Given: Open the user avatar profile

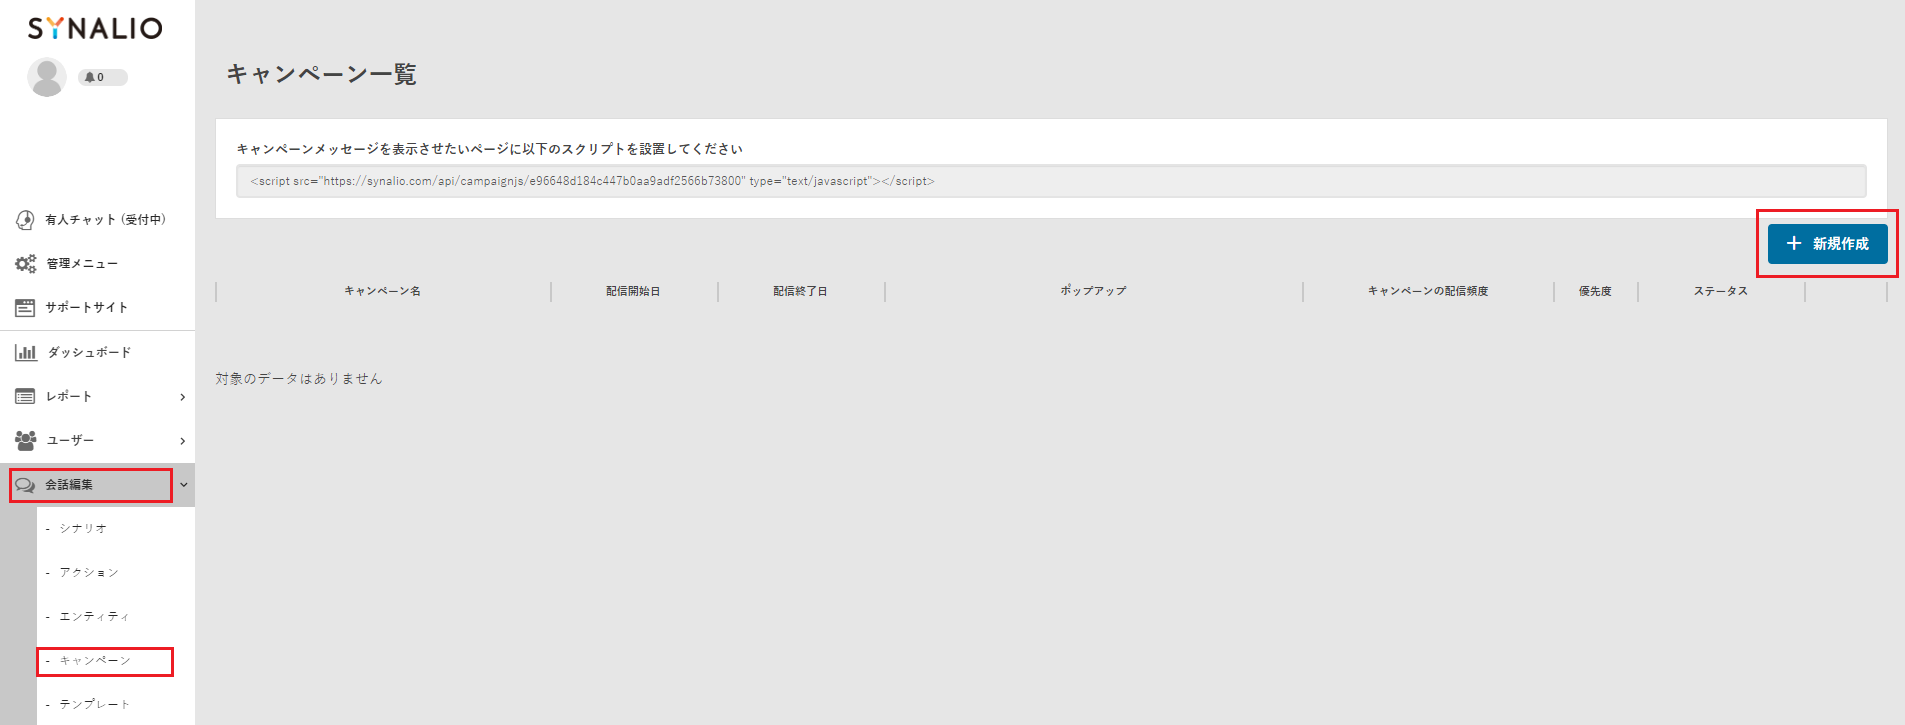Looking at the screenshot, I should (x=47, y=77).
